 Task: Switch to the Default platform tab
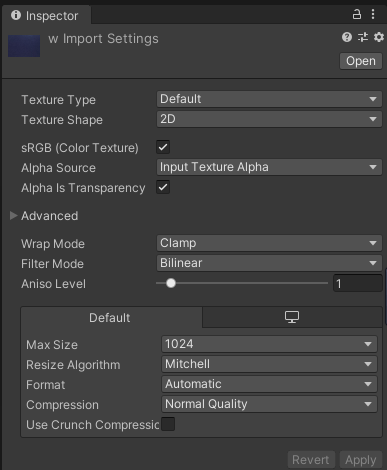pyautogui.click(x=111, y=318)
